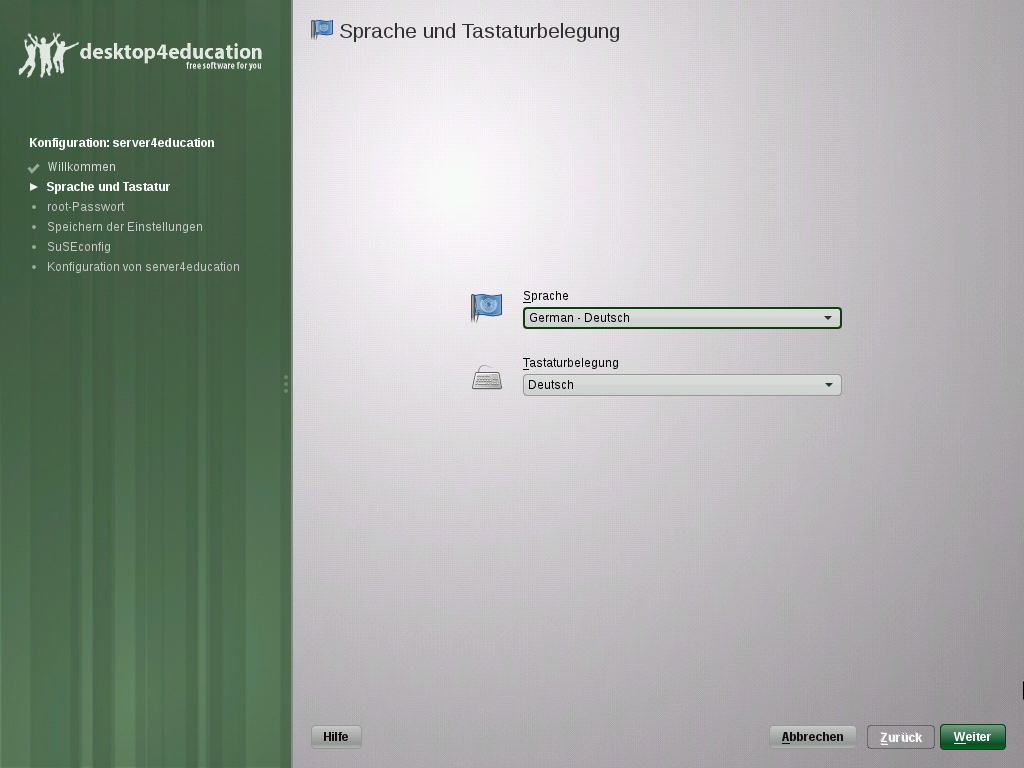Open the Sprache language dropdown

(x=681, y=318)
